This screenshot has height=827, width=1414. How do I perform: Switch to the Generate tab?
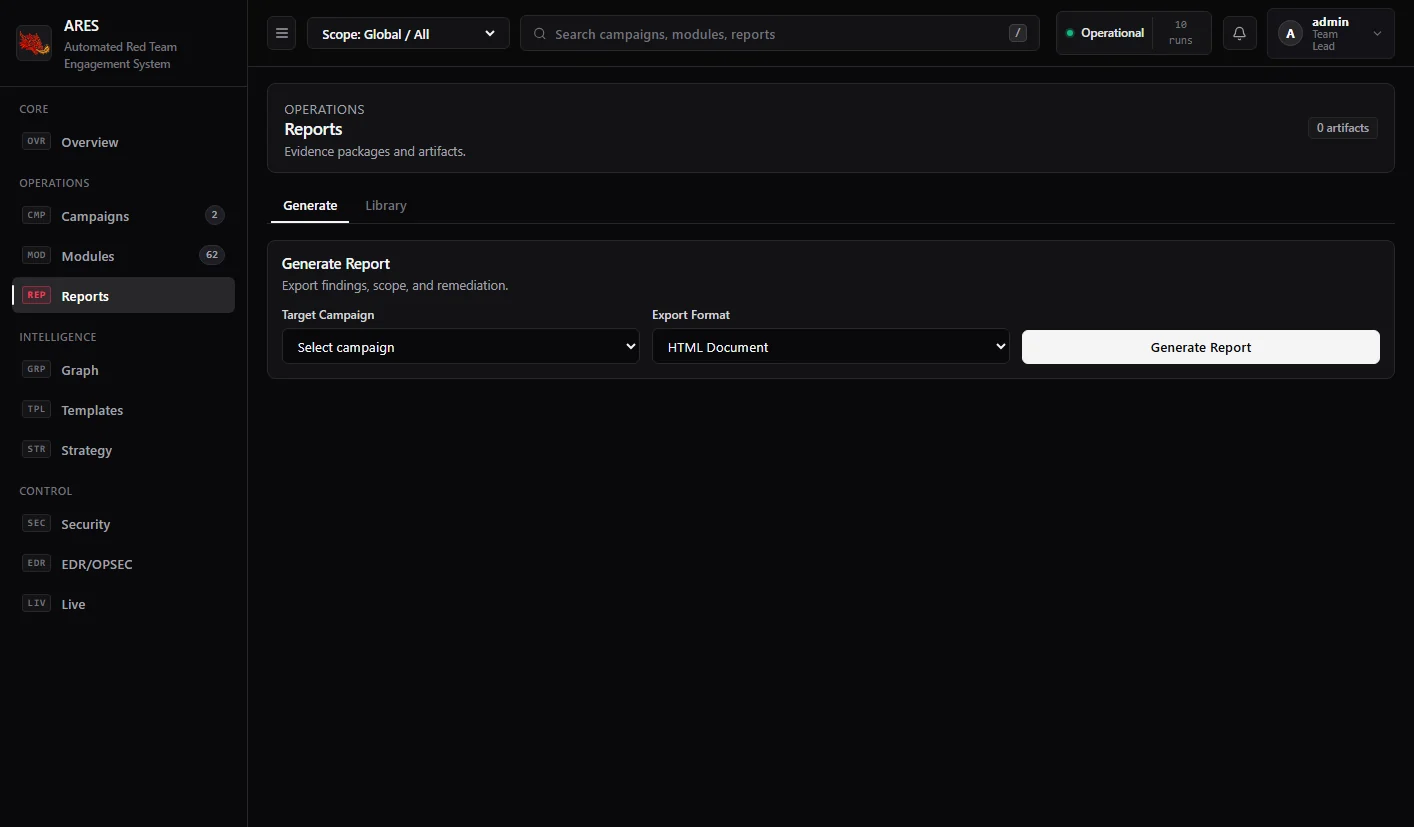310,205
